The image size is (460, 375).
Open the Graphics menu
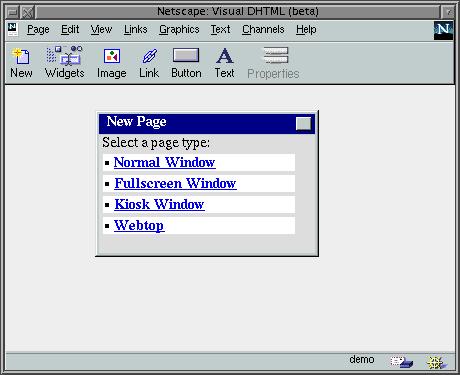(x=179, y=30)
